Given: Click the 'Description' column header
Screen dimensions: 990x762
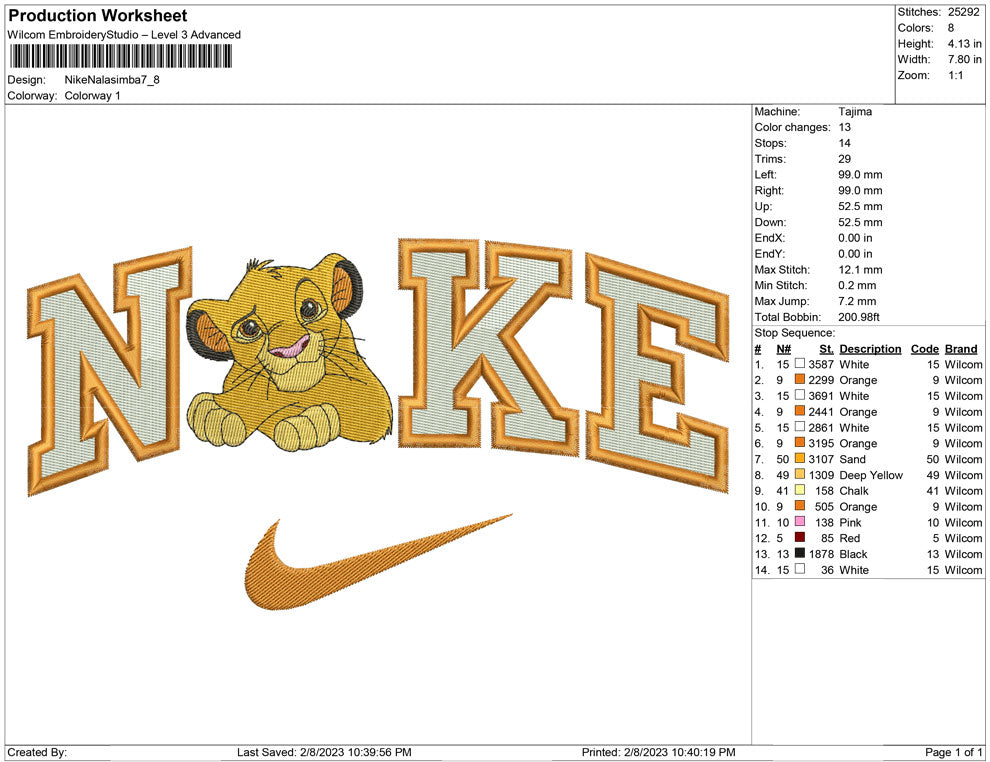Looking at the screenshot, I should click(870, 348).
